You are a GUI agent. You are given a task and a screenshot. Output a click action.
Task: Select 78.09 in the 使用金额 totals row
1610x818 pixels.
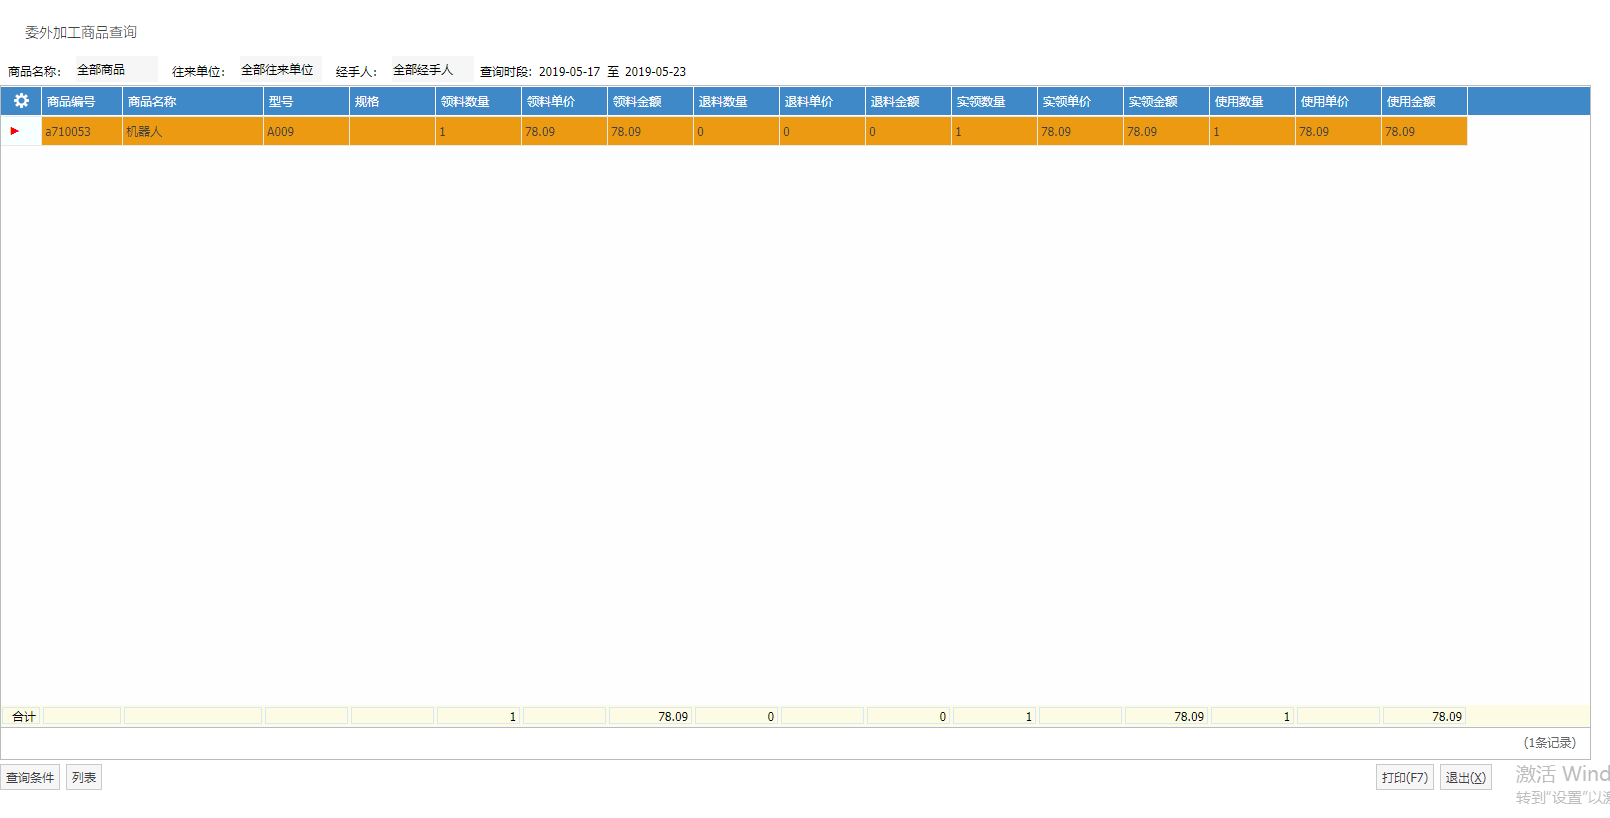pos(1424,716)
